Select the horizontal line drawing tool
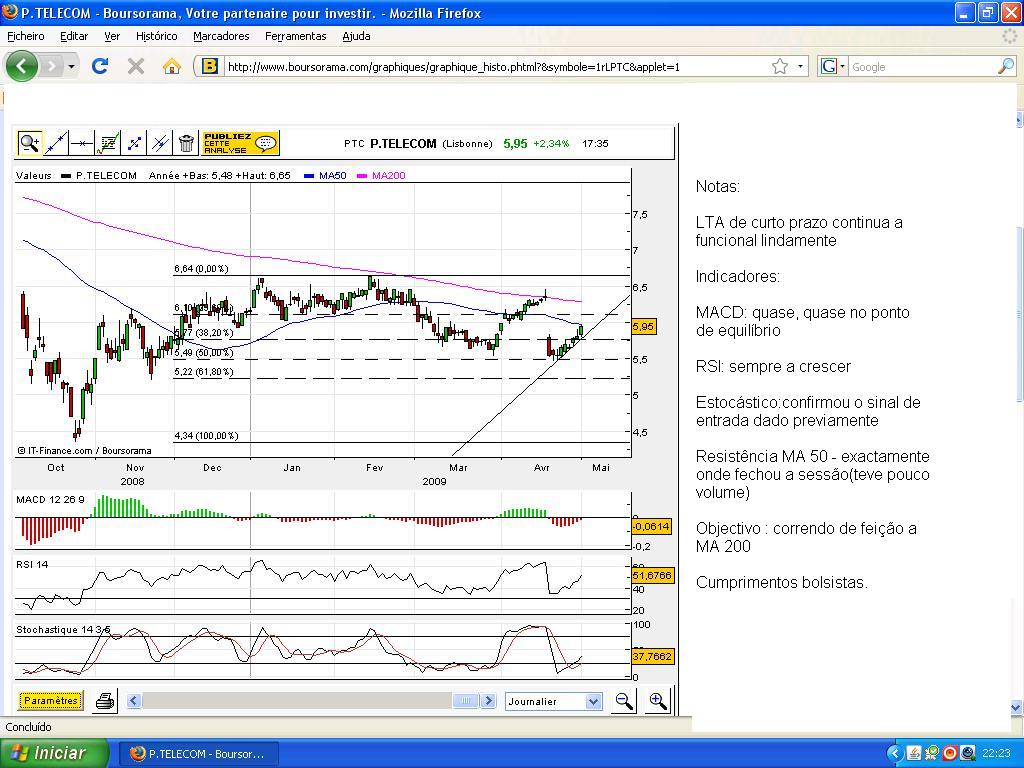Screen dimensions: 1024x768 tap(82, 142)
